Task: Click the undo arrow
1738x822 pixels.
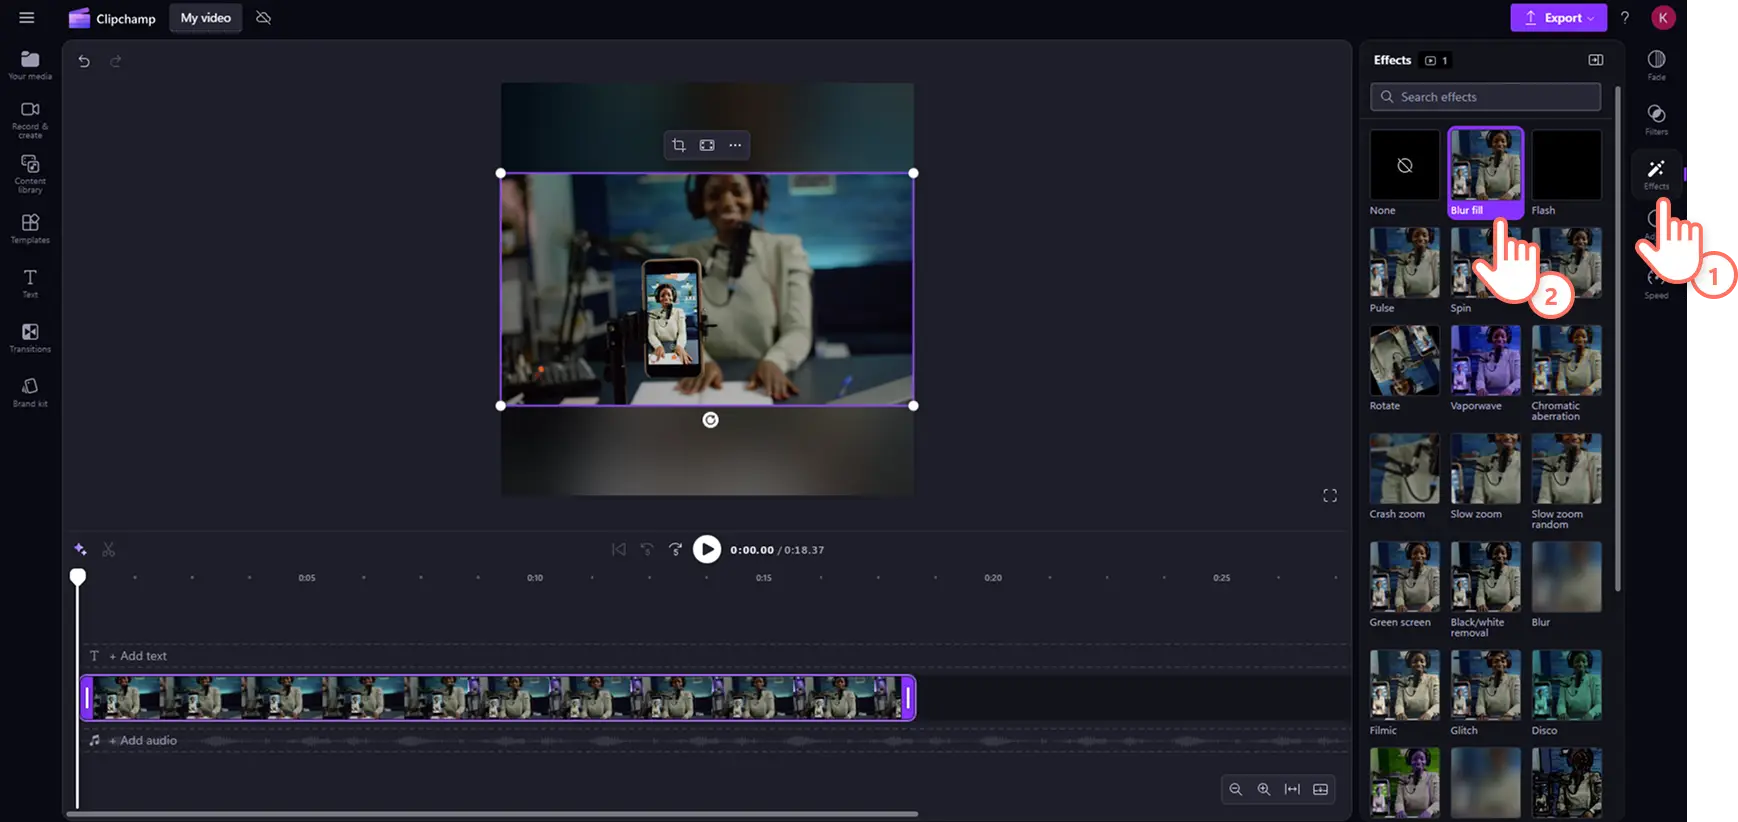Action: [x=84, y=61]
